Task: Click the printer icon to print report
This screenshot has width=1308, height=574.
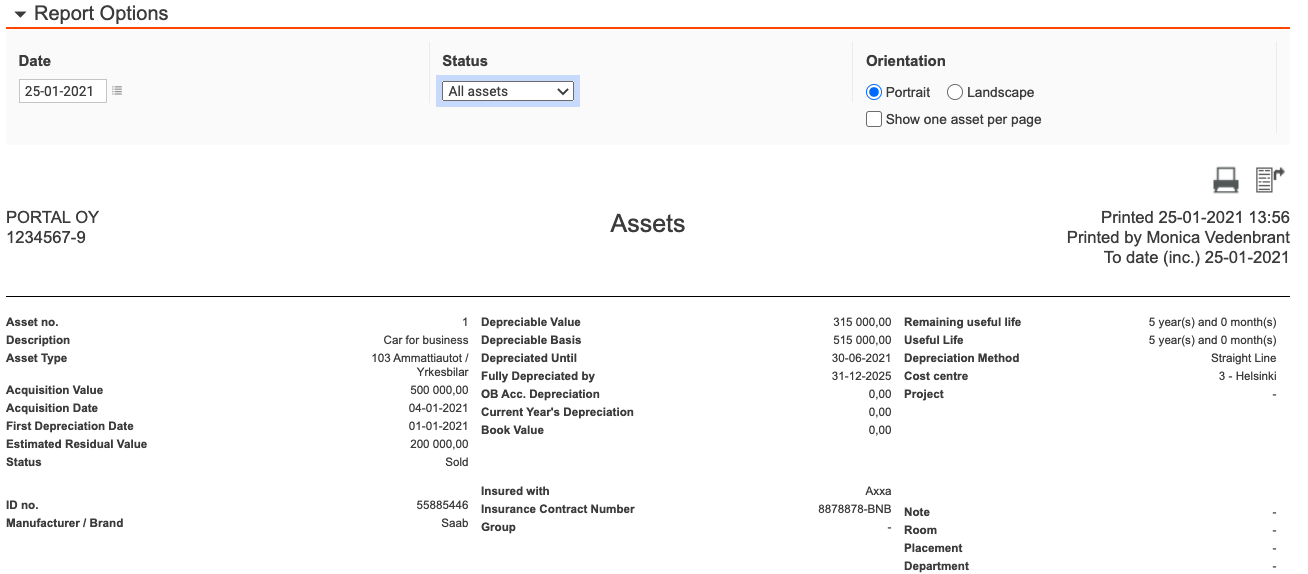Action: tap(1225, 180)
